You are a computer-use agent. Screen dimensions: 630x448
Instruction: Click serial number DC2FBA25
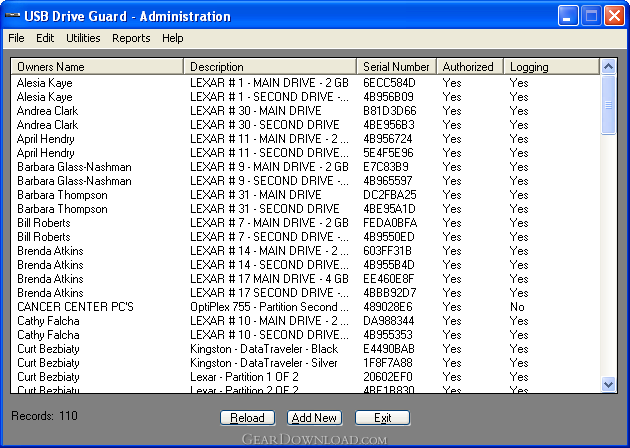pyautogui.click(x=389, y=195)
